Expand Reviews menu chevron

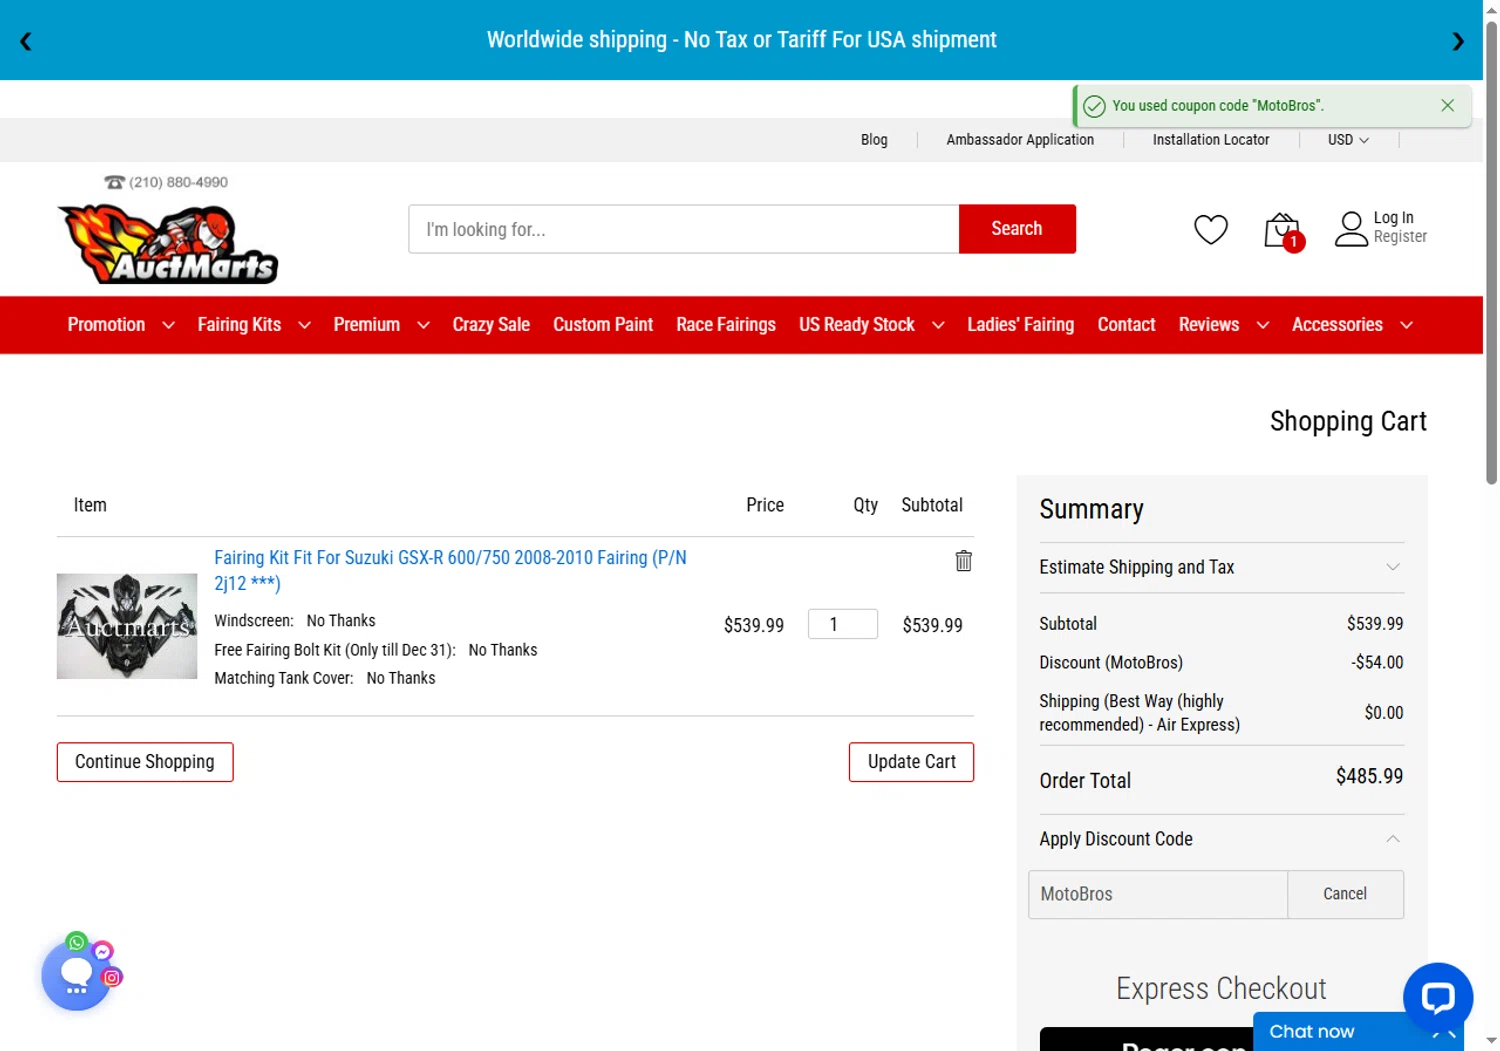[1262, 325]
